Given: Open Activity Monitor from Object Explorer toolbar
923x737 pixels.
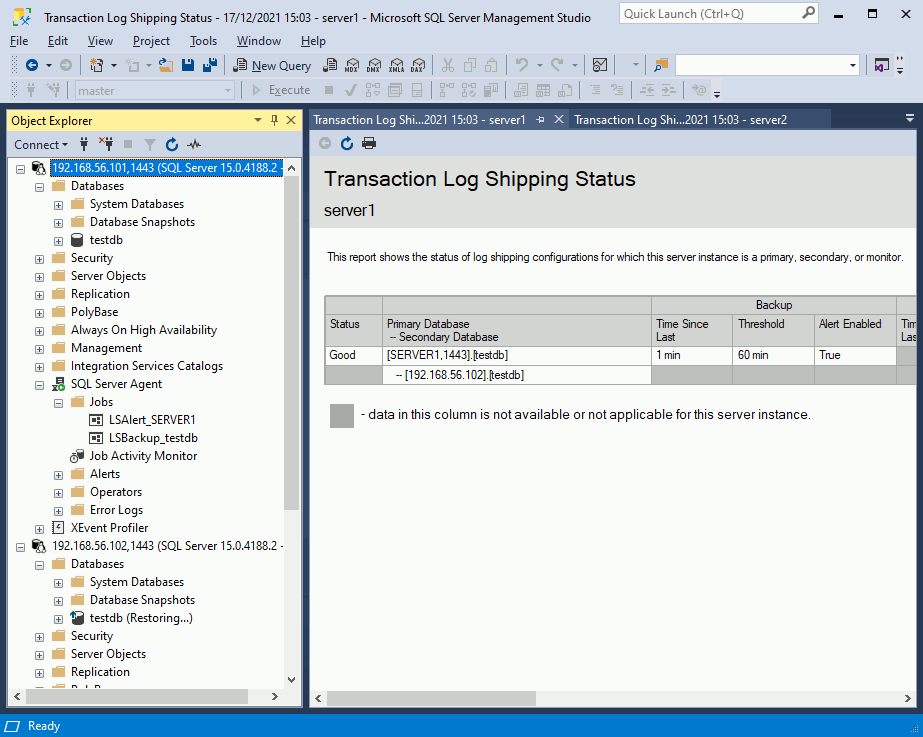Looking at the screenshot, I should coord(194,144).
